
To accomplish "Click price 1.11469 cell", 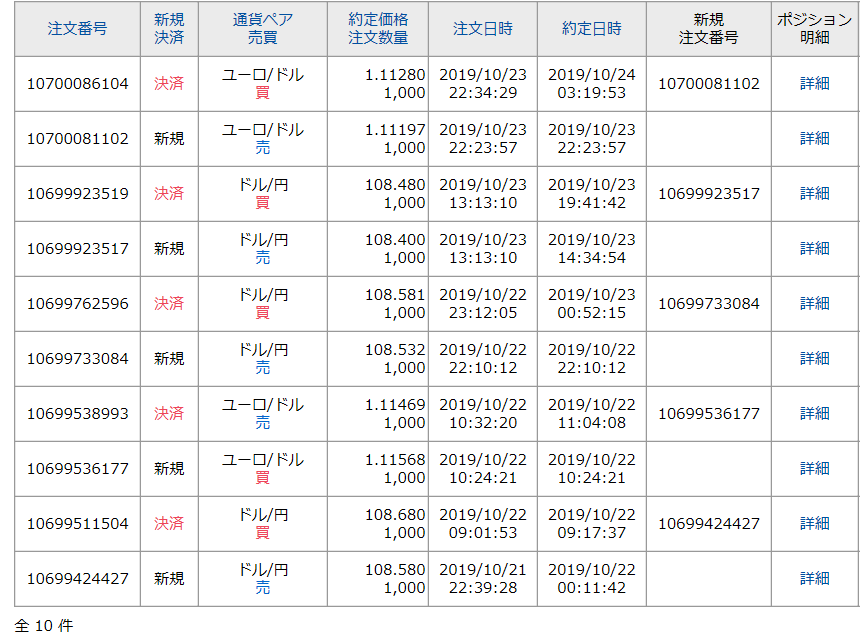I will coord(395,404).
